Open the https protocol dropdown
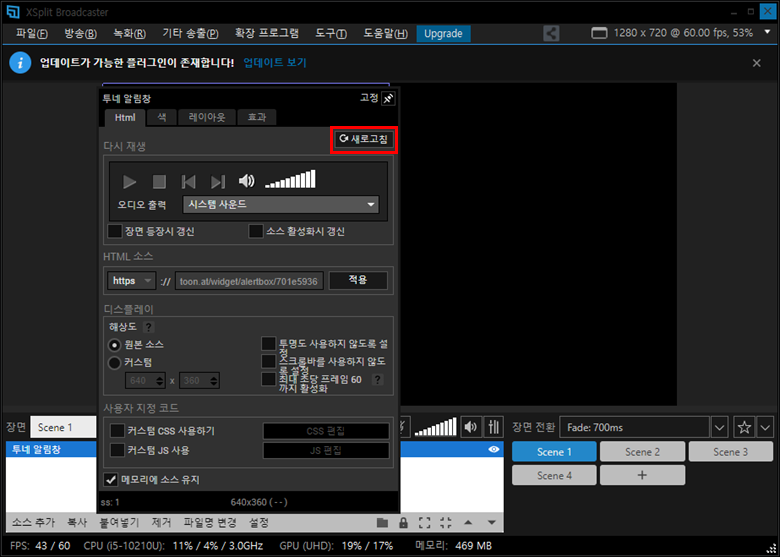The image size is (780, 557). pos(132,281)
